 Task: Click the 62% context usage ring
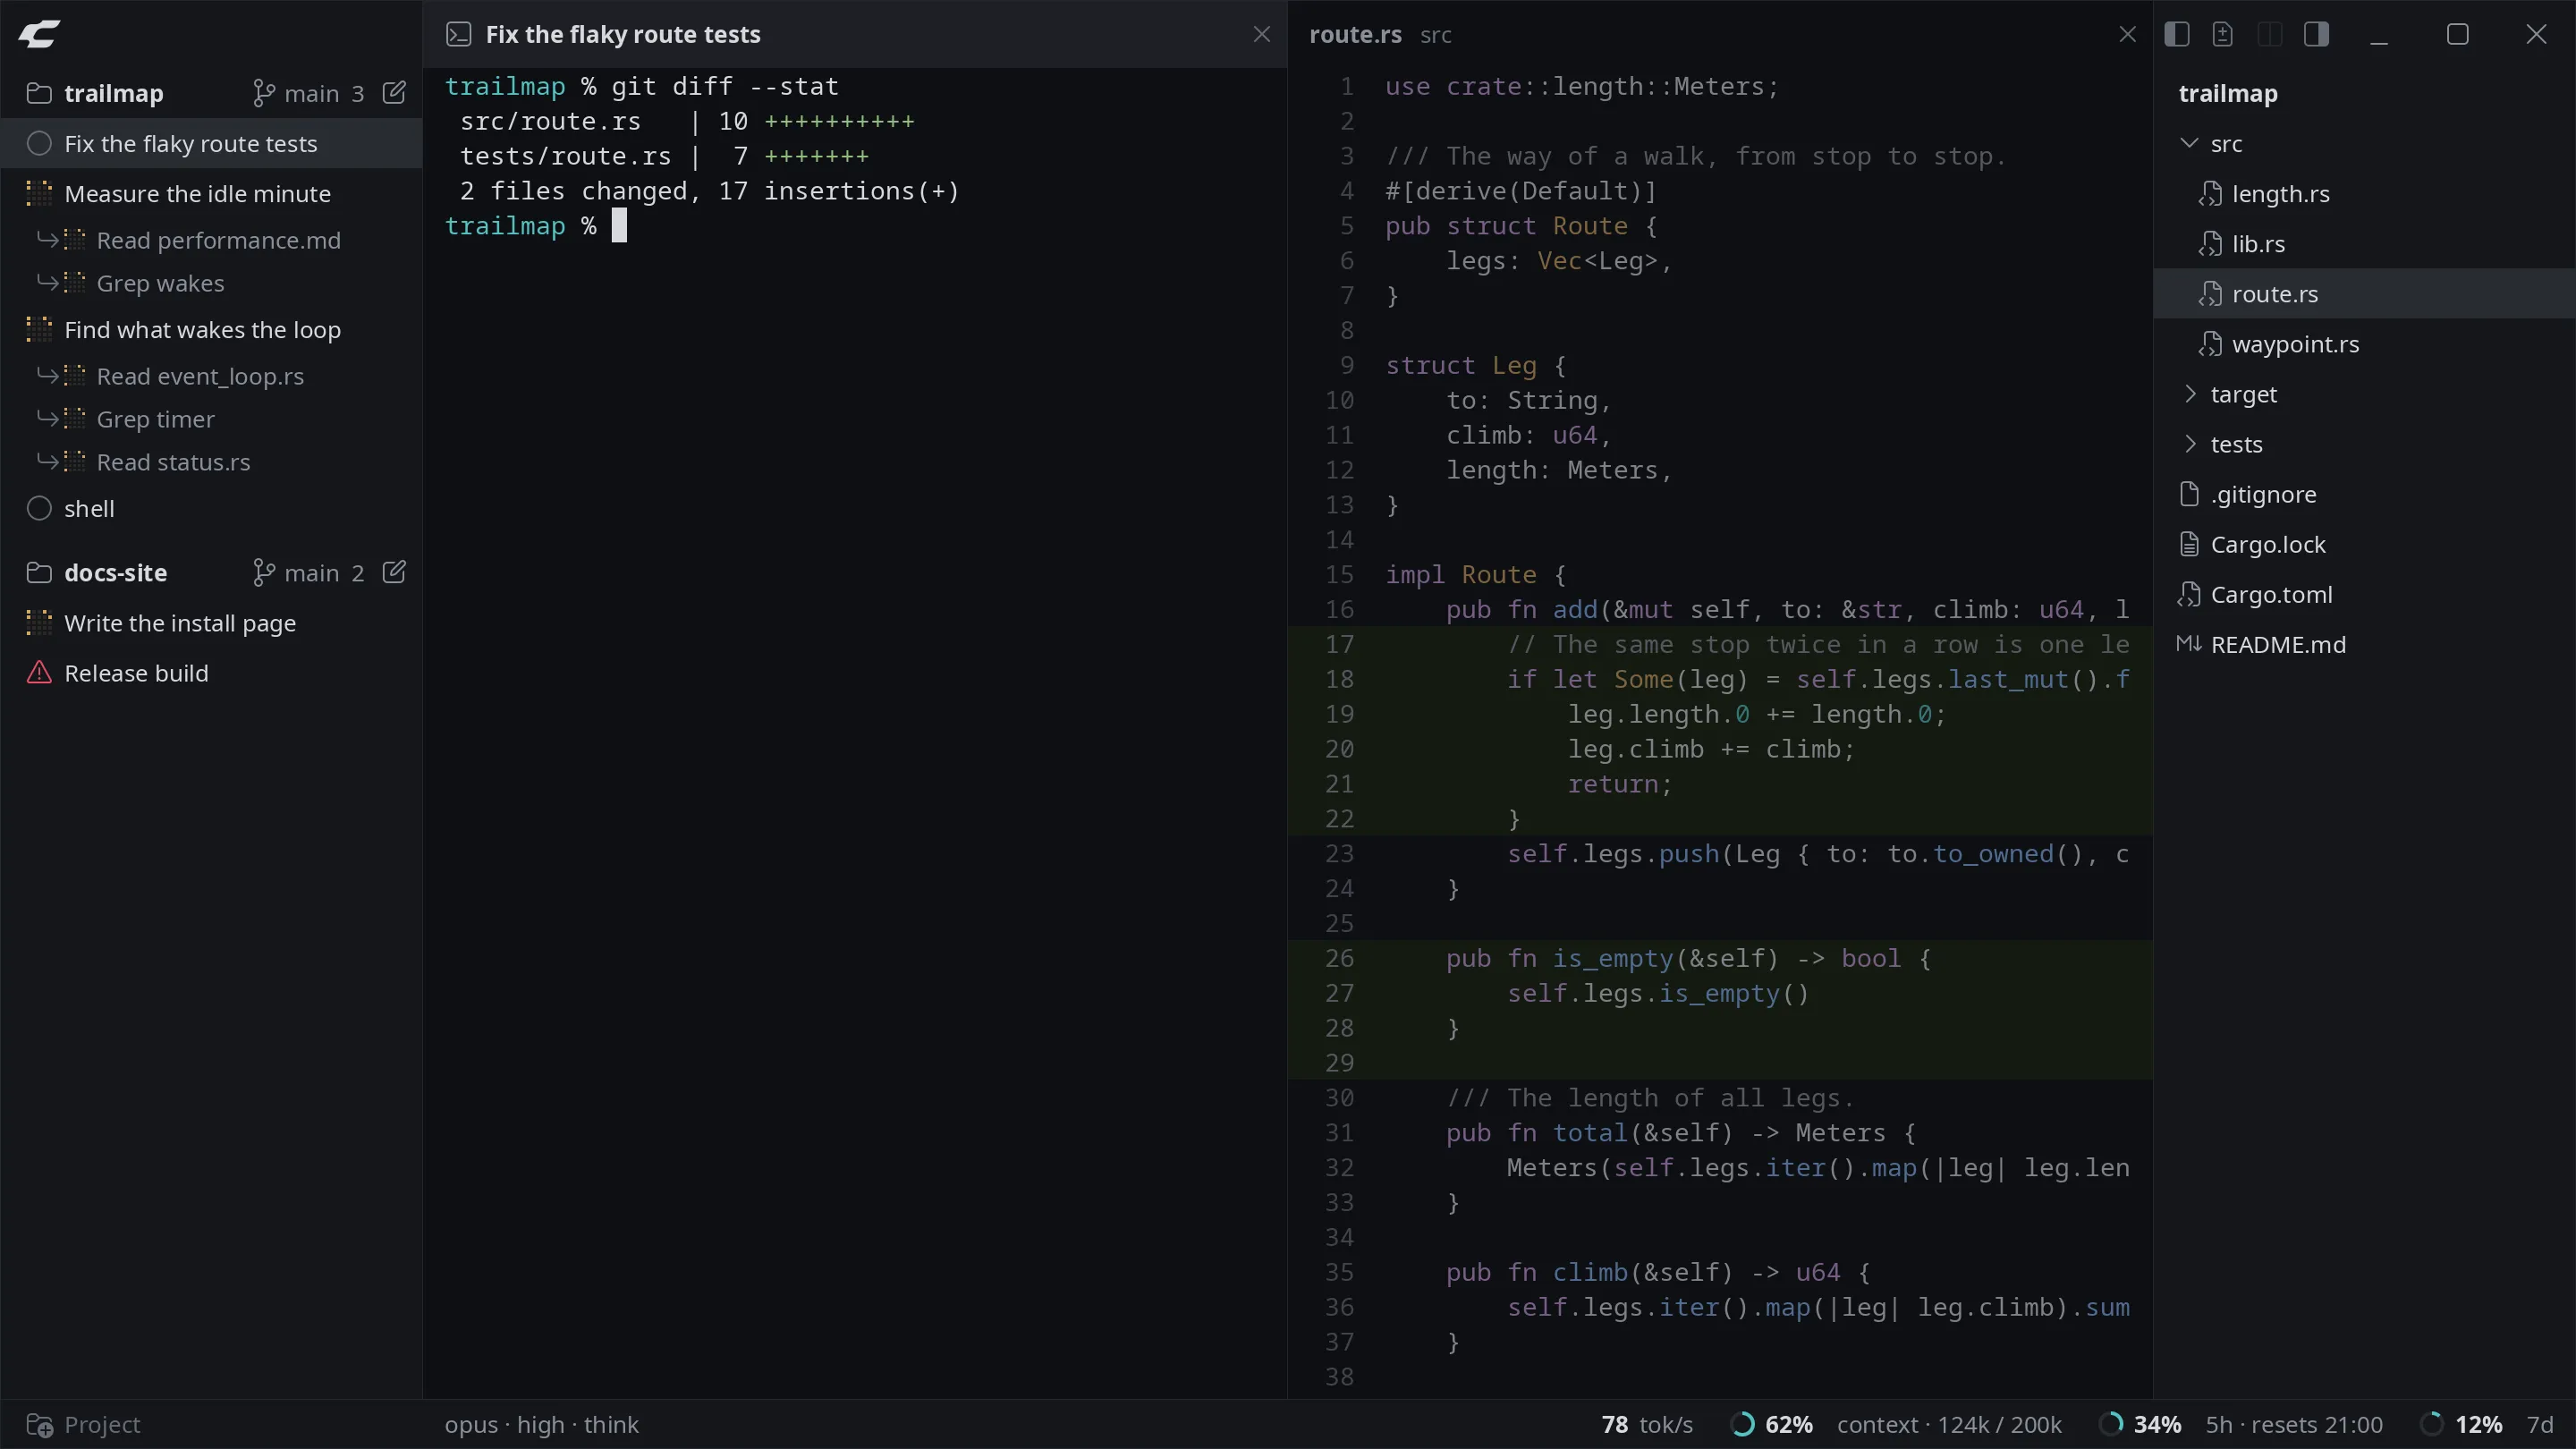tap(1742, 1424)
